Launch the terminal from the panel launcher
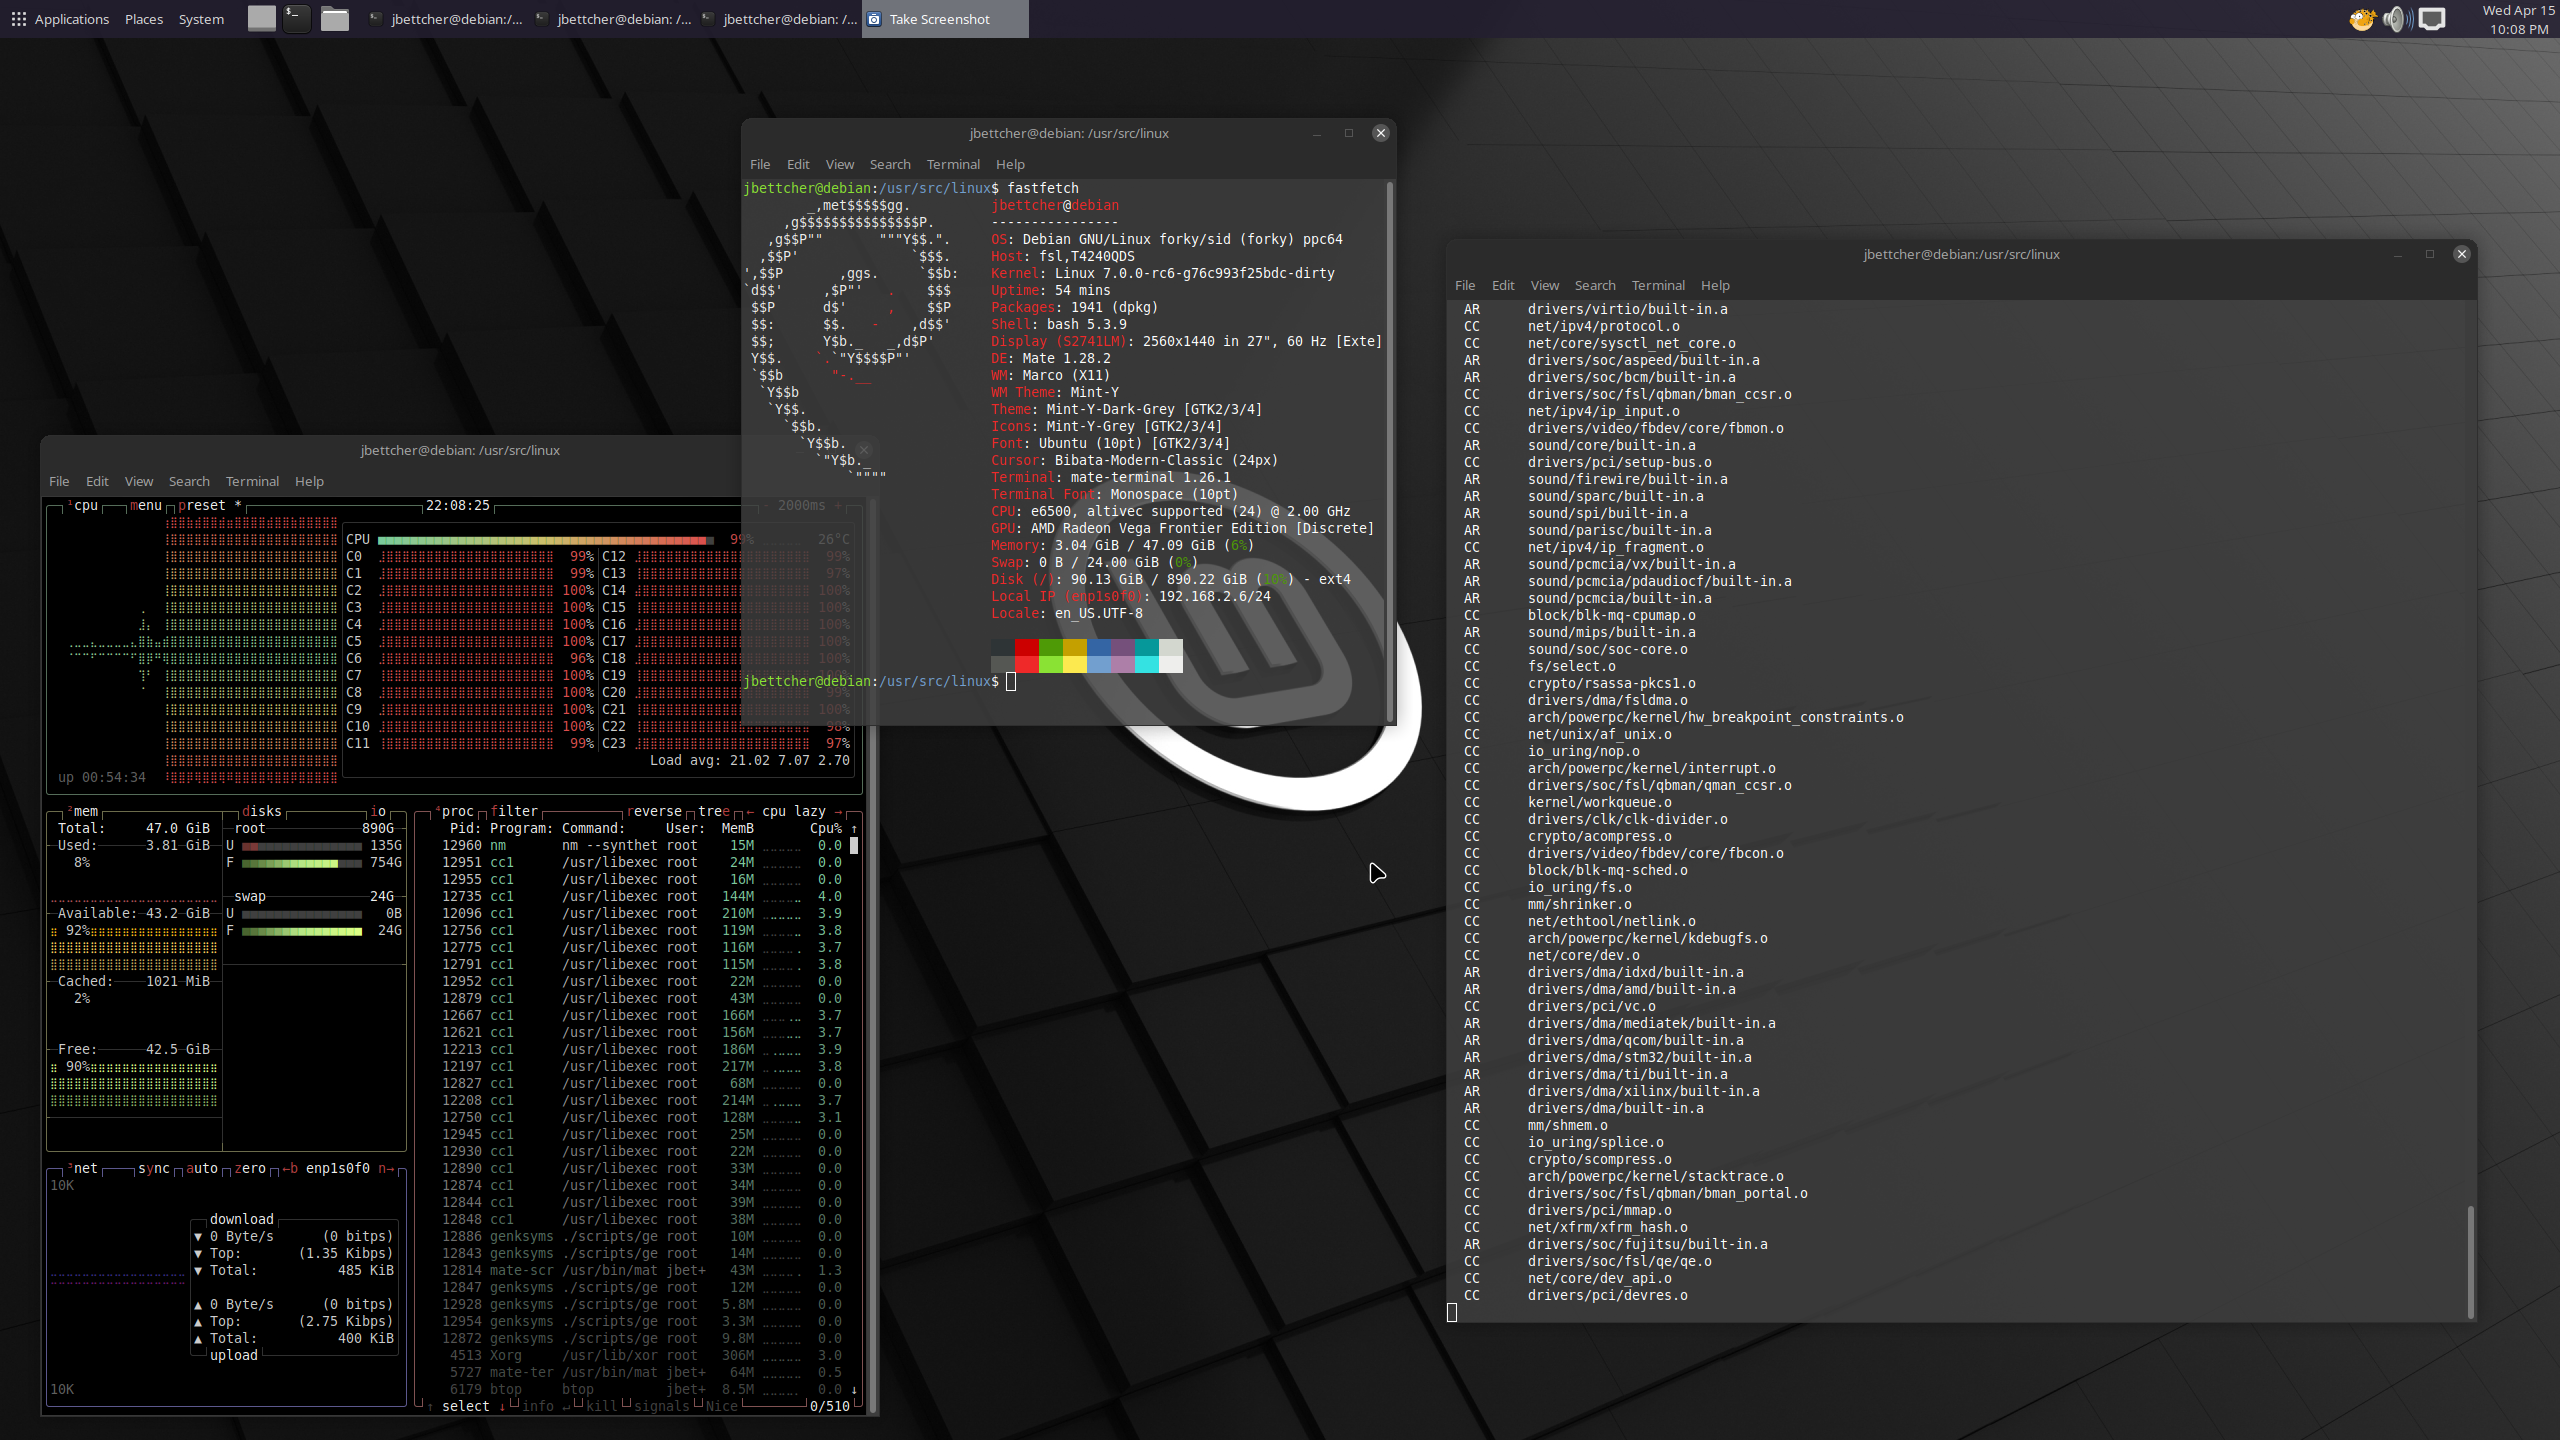Image resolution: width=2560 pixels, height=1440 pixels. [297, 19]
